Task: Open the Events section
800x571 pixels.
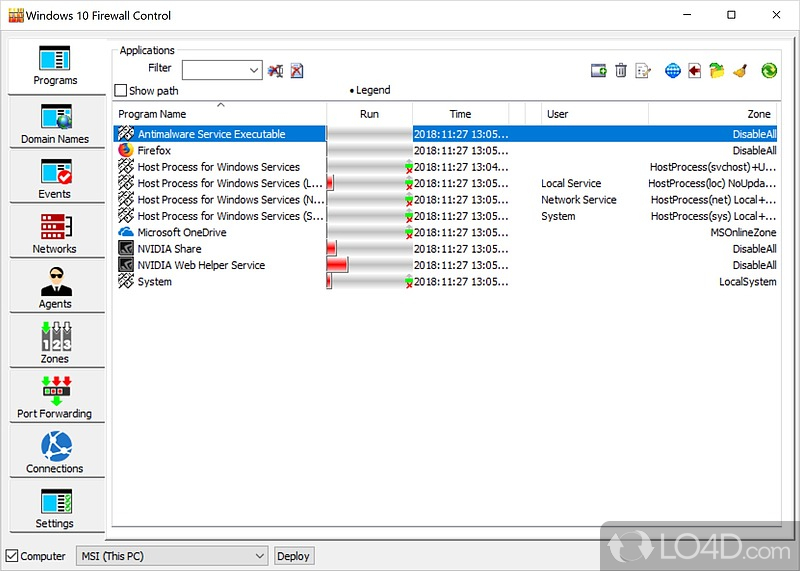Action: 57,178
